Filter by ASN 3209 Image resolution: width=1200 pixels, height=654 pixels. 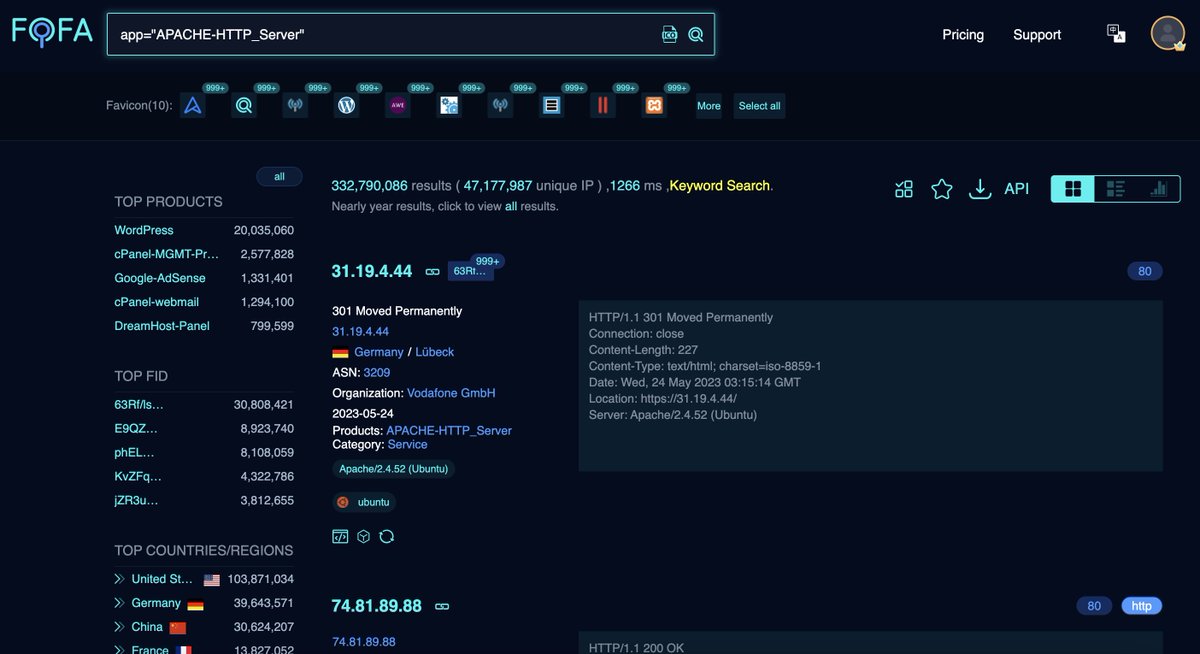377,372
